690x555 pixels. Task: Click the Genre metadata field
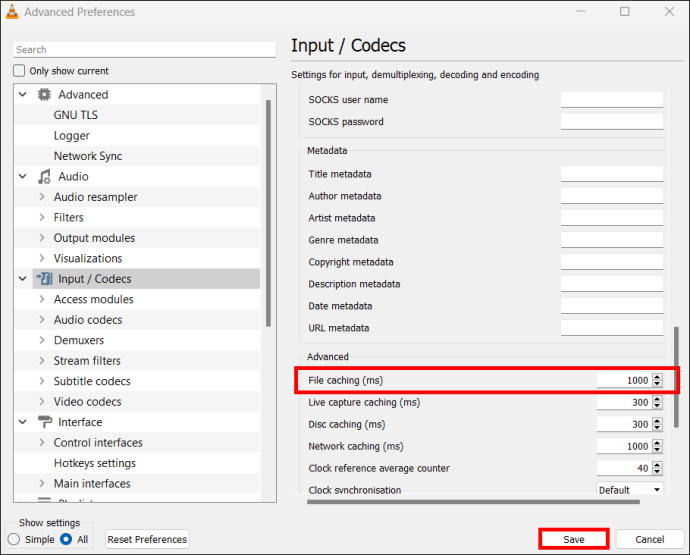[612, 240]
